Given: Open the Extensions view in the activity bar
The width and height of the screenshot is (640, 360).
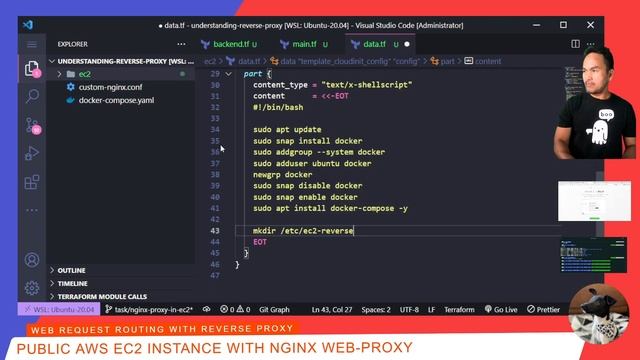Looking at the screenshot, I should (32, 182).
